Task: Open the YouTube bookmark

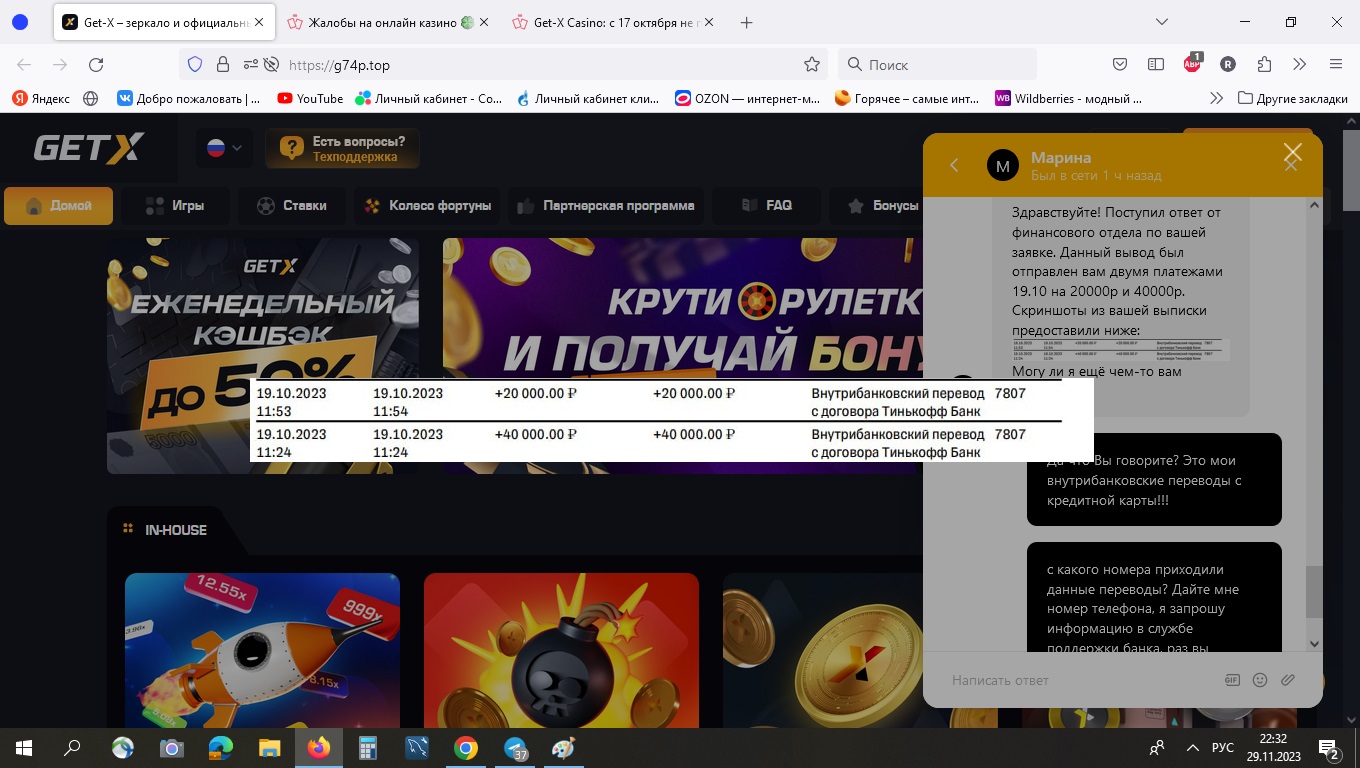Action: click(x=310, y=98)
